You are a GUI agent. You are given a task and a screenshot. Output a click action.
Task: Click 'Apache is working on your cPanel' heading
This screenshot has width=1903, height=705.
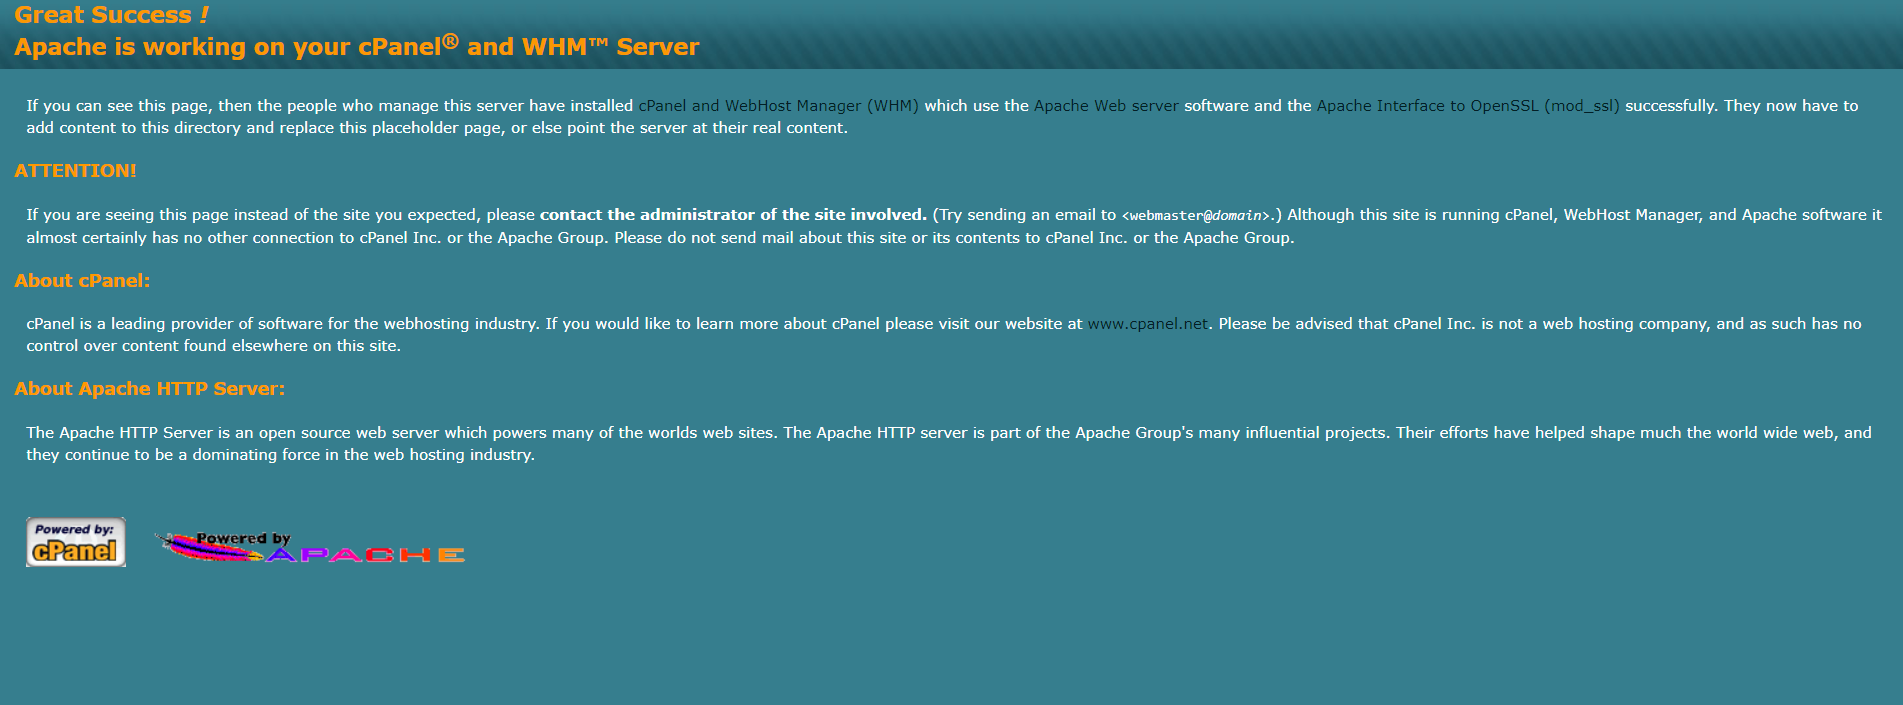coord(357,46)
